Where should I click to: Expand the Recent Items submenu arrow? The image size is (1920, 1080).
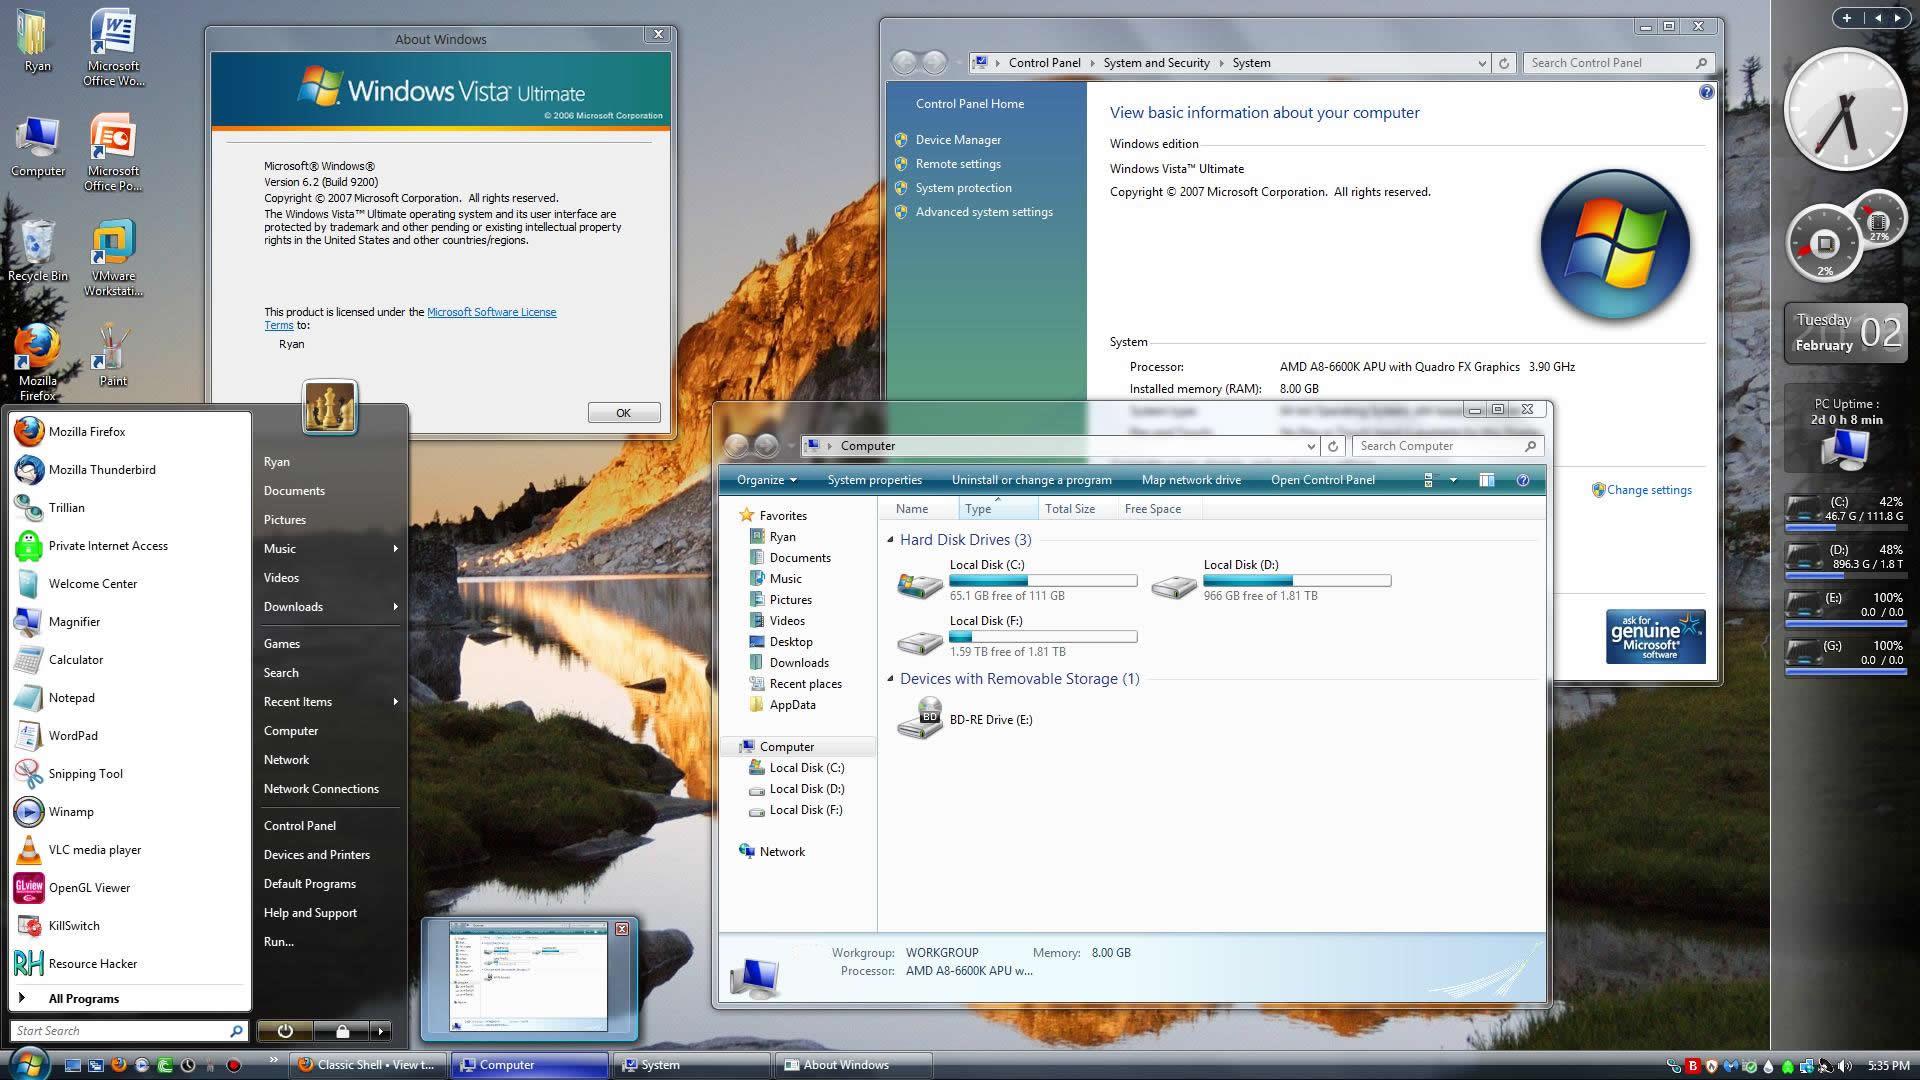pyautogui.click(x=396, y=702)
